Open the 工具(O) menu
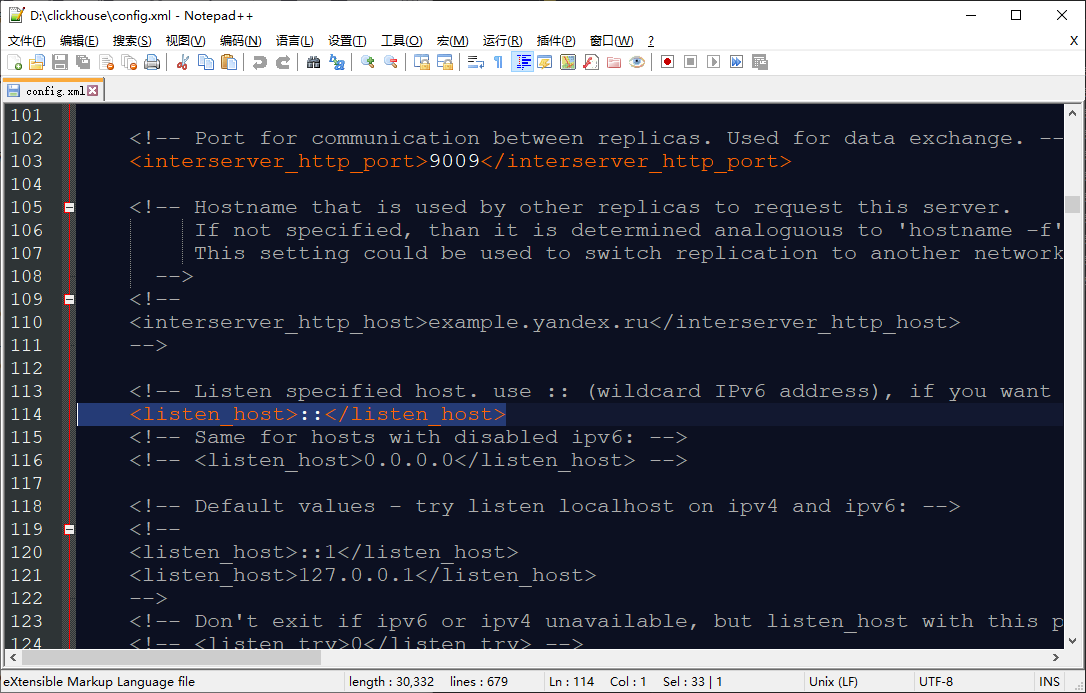Viewport: 1086px width, 693px height. coord(402,41)
